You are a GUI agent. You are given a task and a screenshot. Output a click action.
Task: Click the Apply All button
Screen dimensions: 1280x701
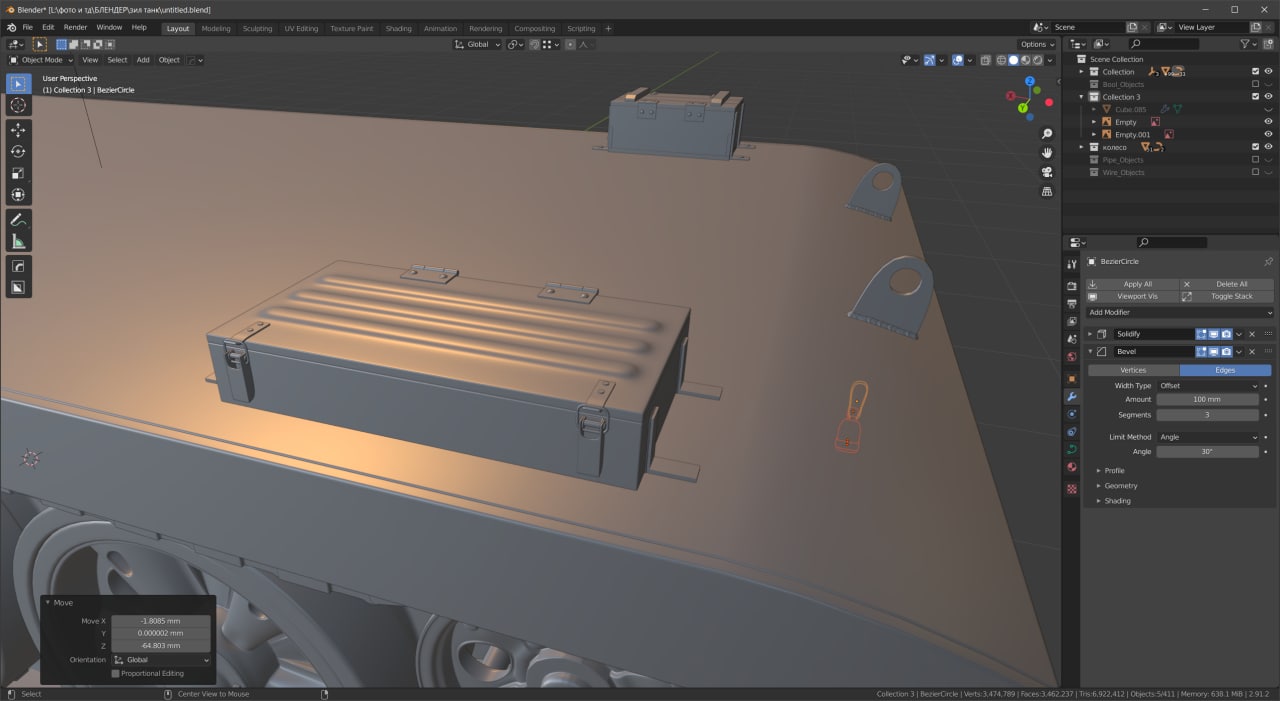coord(1131,284)
